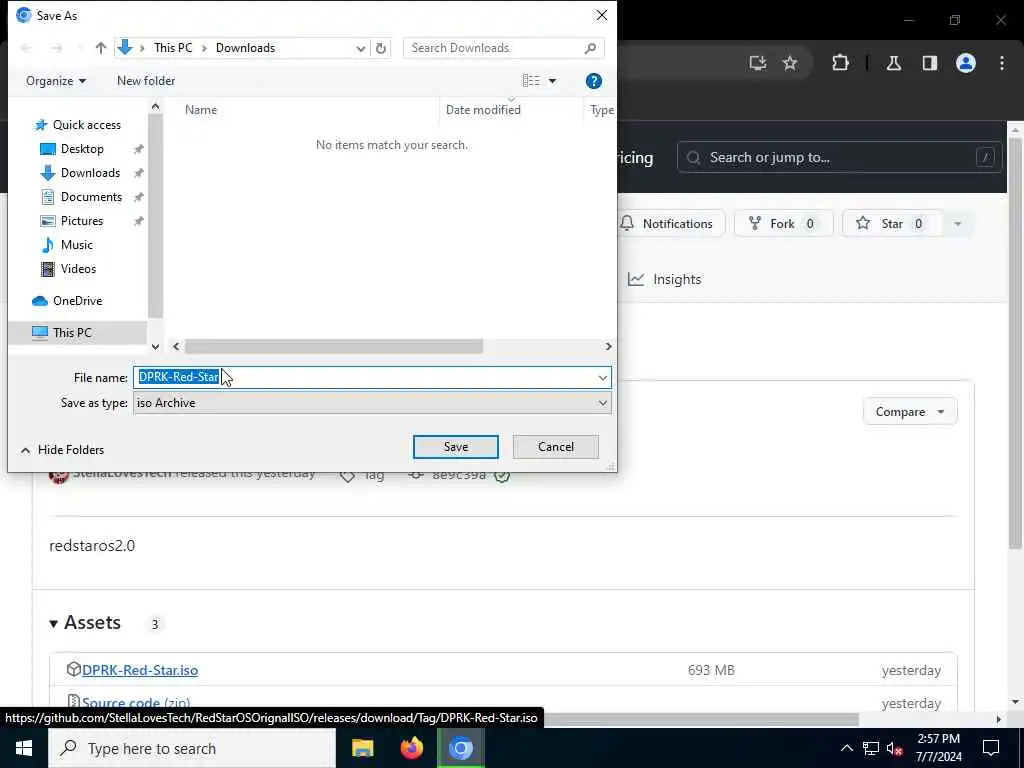Go up one folder level with Up arrow
This screenshot has width=1024, height=768.
(101, 48)
